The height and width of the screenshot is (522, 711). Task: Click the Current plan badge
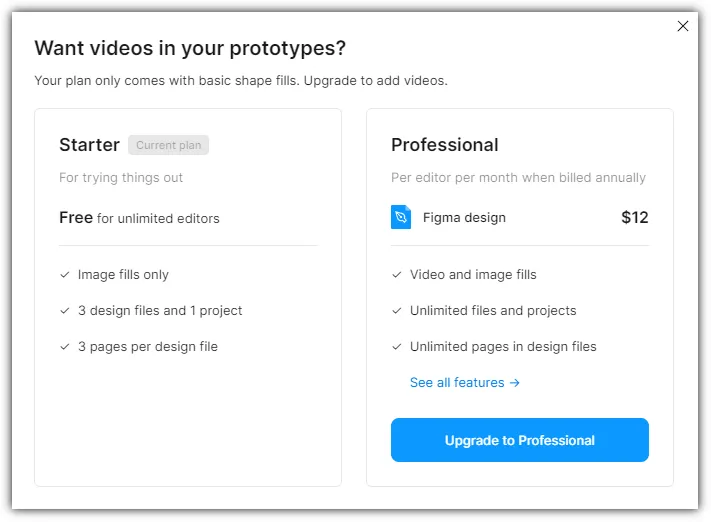168,145
